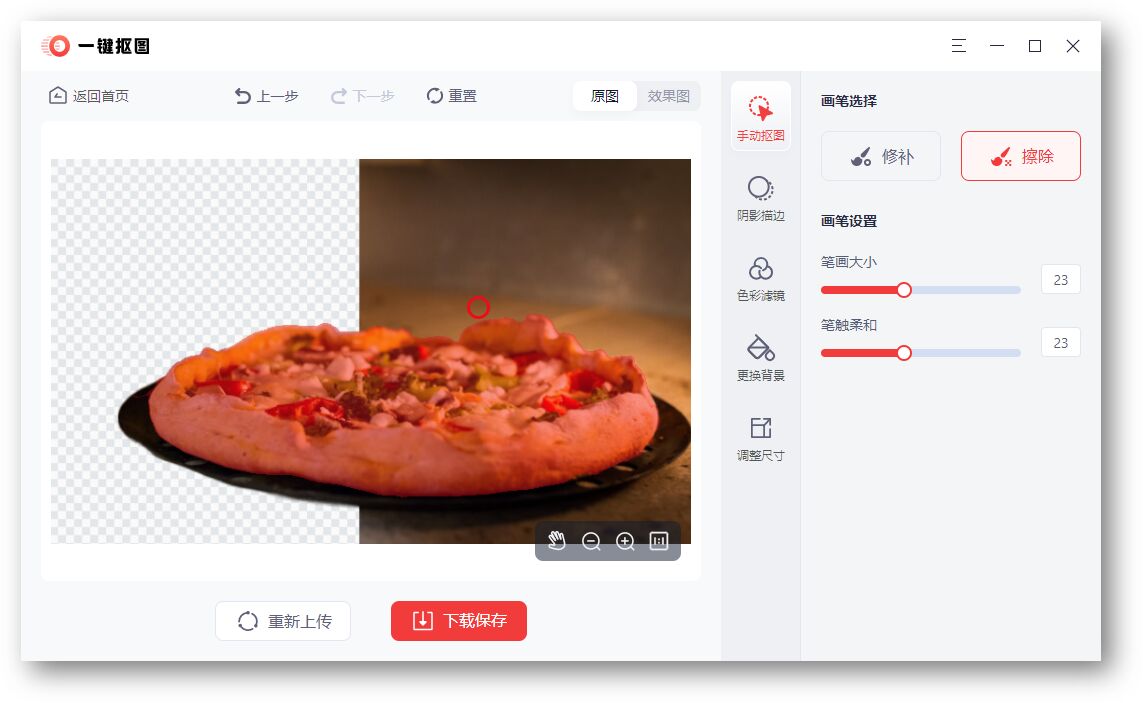The image size is (1143, 703).
Task: Click the 1:1 actual size icon
Action: click(659, 540)
